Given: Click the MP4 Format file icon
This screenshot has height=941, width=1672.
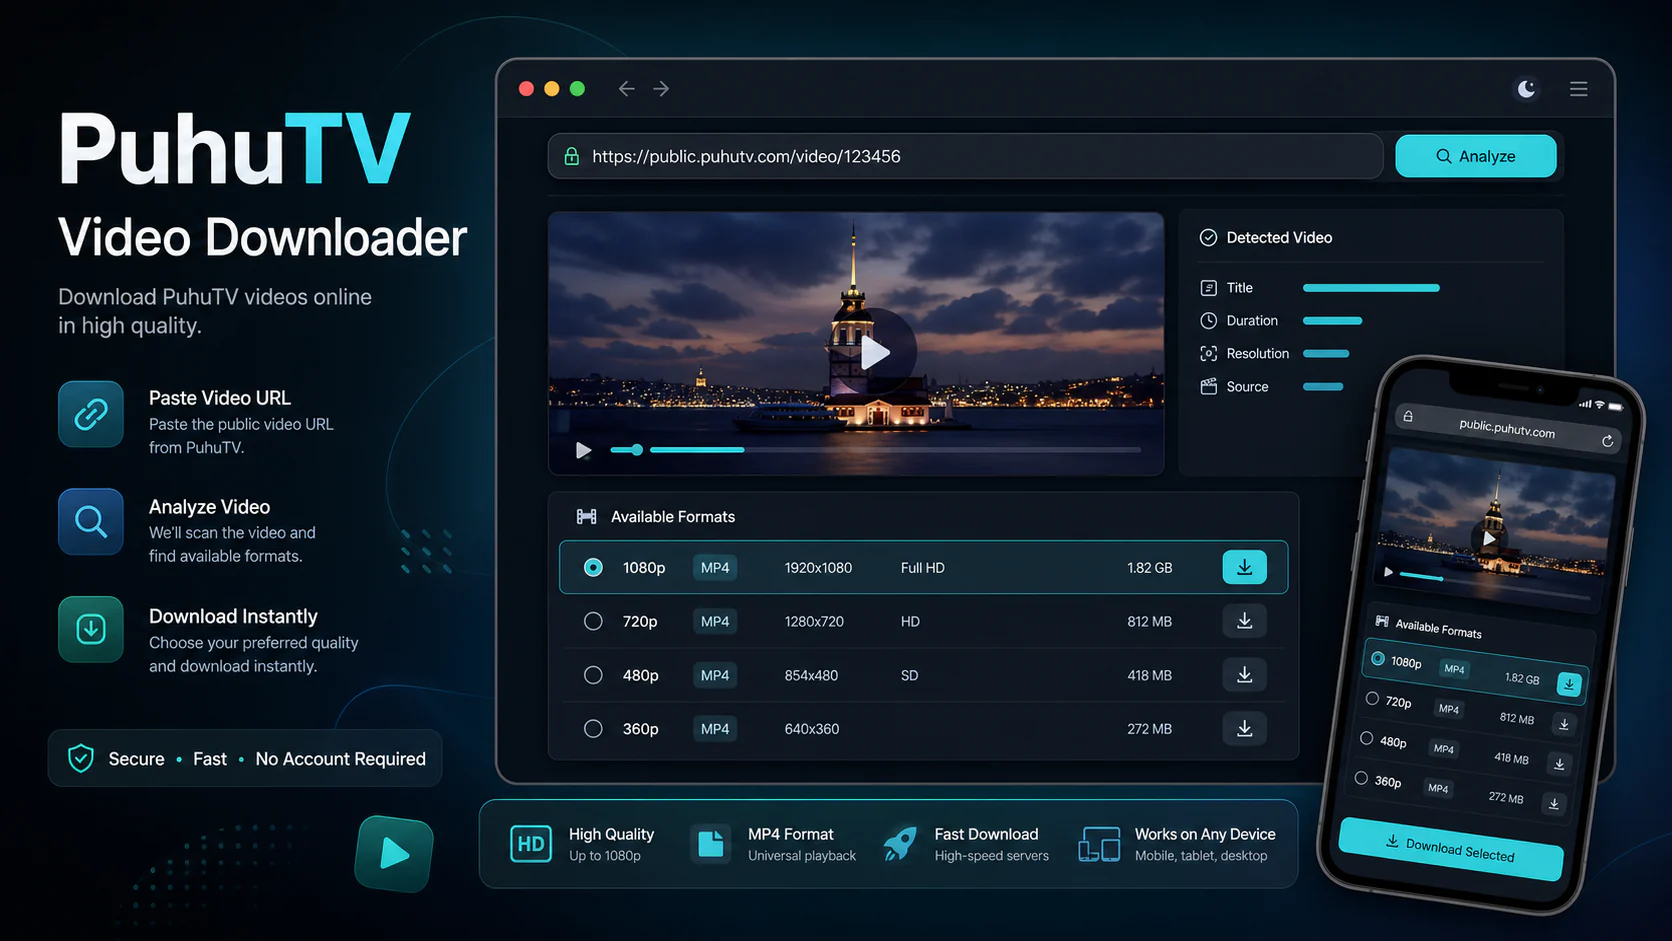Looking at the screenshot, I should 711,844.
